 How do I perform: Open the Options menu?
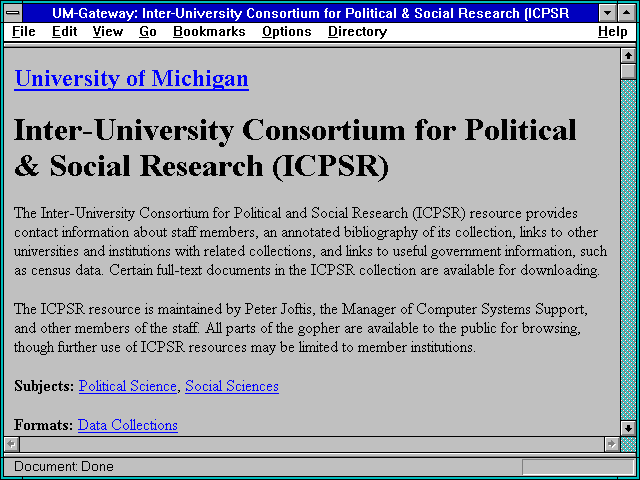(287, 32)
